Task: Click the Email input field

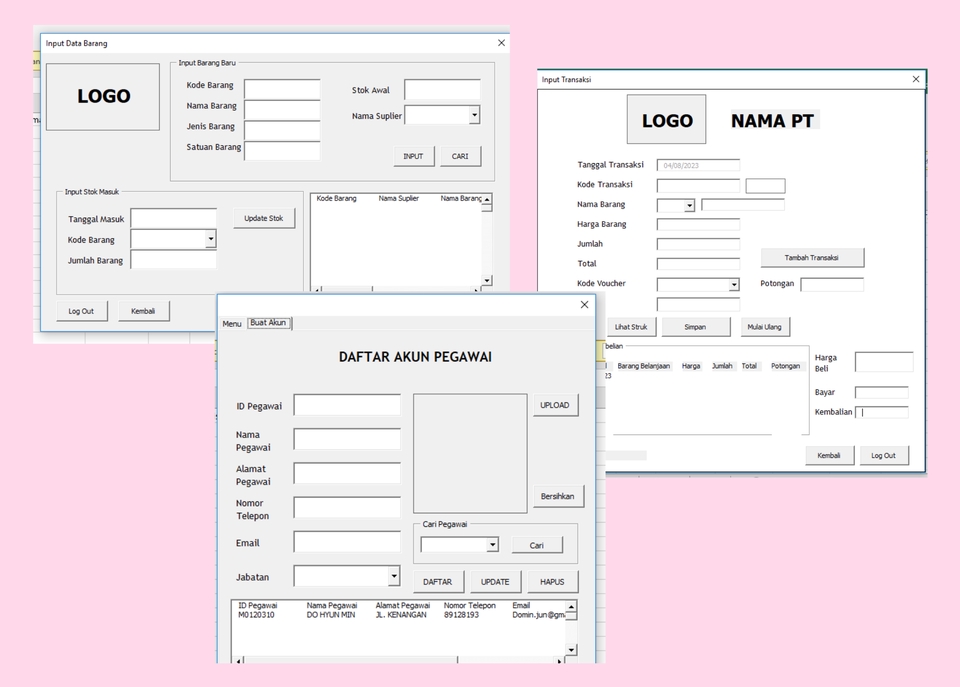Action: pyautogui.click(x=347, y=542)
